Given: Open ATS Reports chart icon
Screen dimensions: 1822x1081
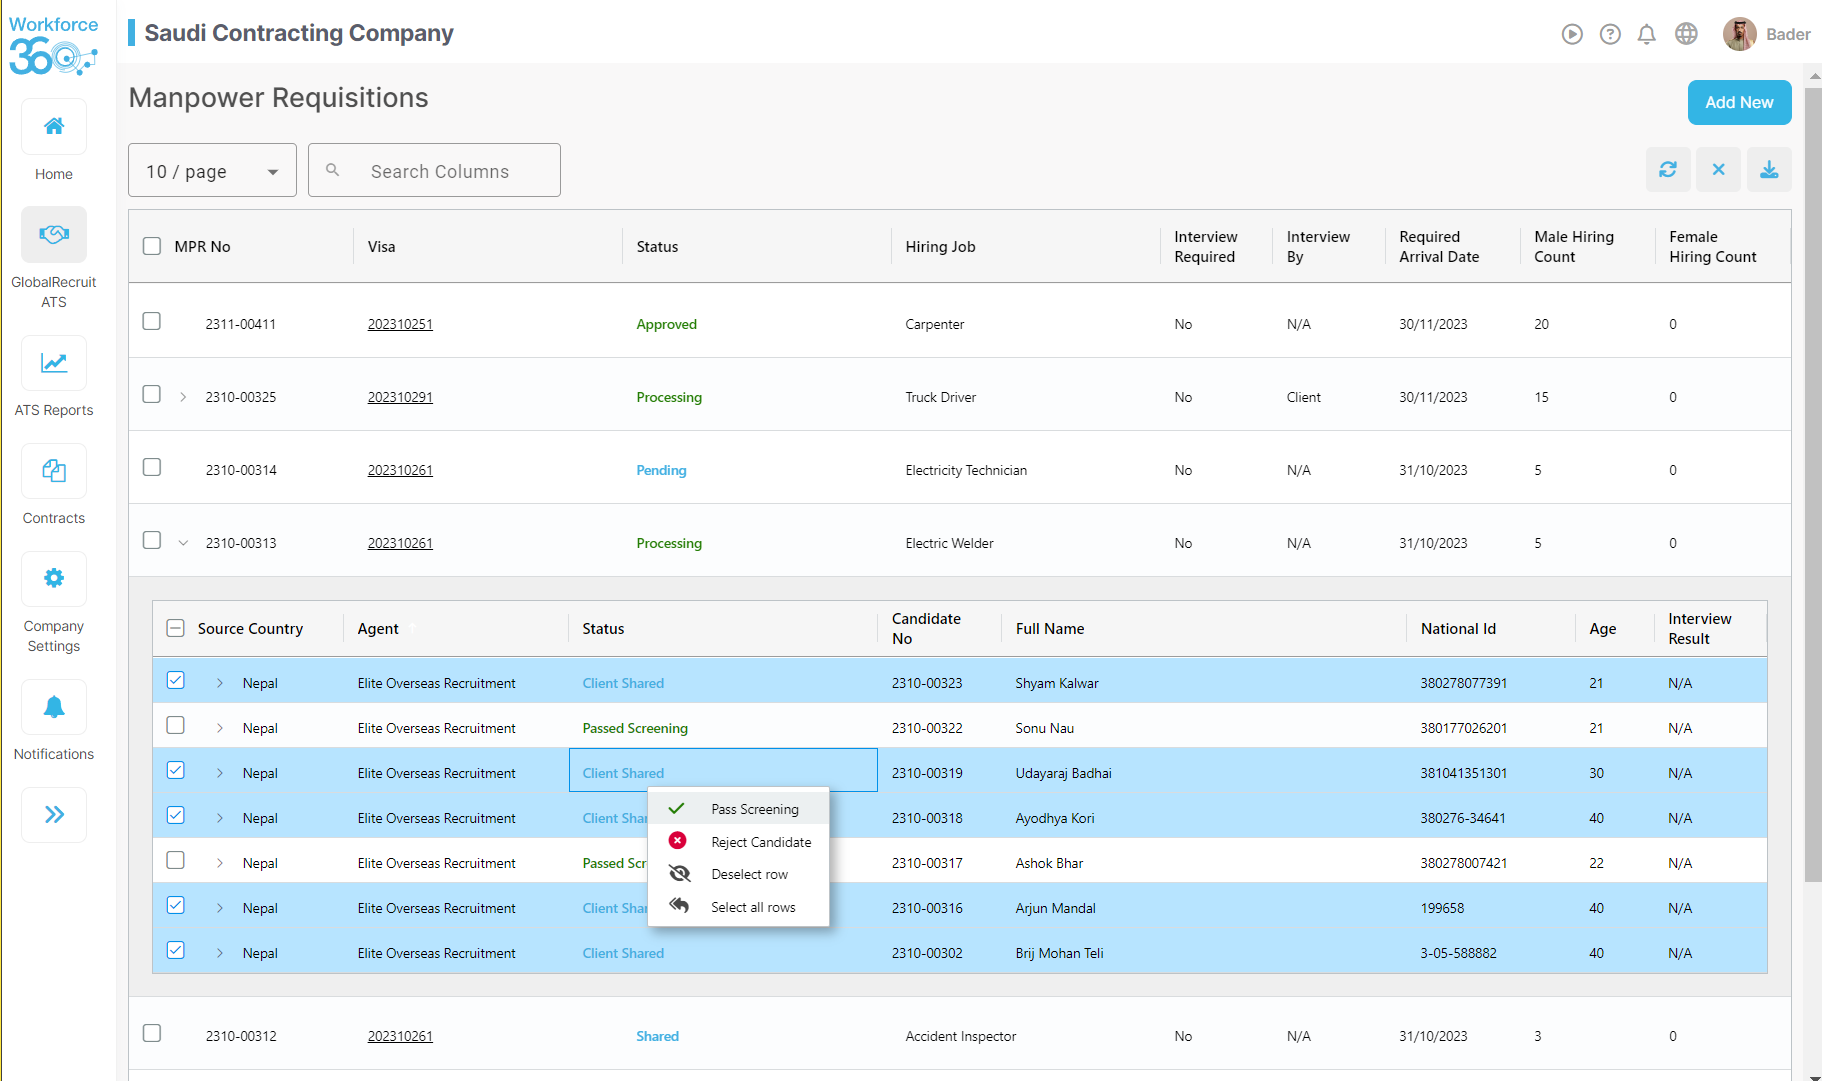Looking at the screenshot, I should [x=54, y=363].
